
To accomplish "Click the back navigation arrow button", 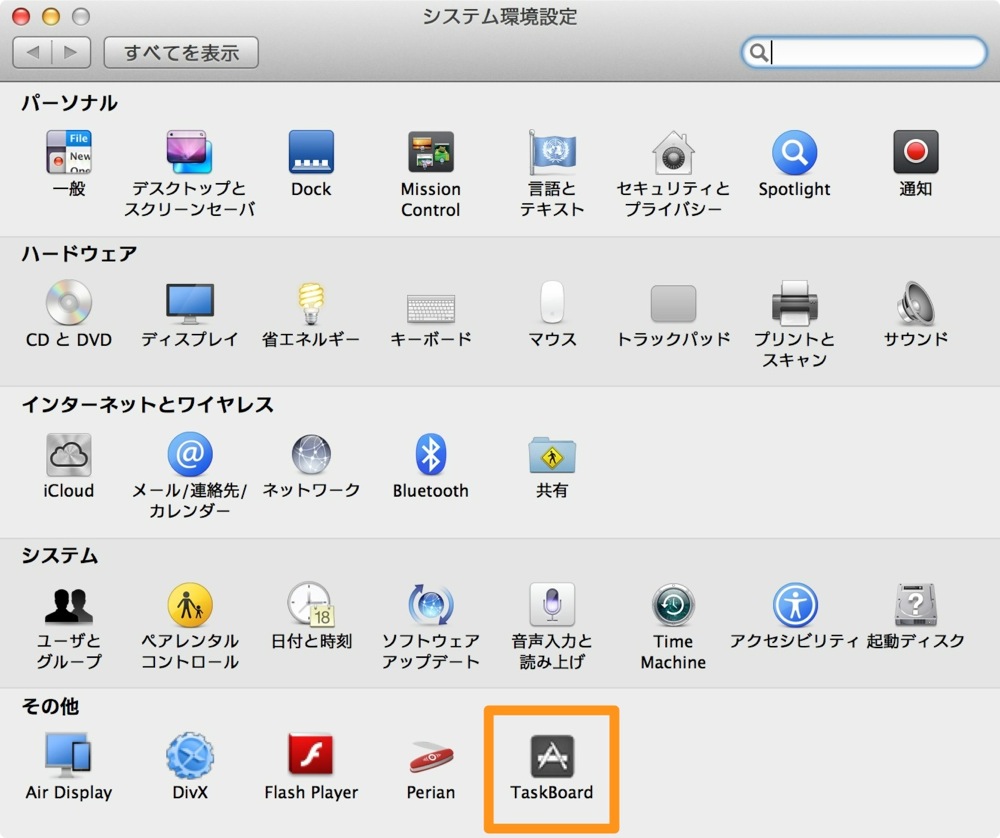I will (33, 52).
